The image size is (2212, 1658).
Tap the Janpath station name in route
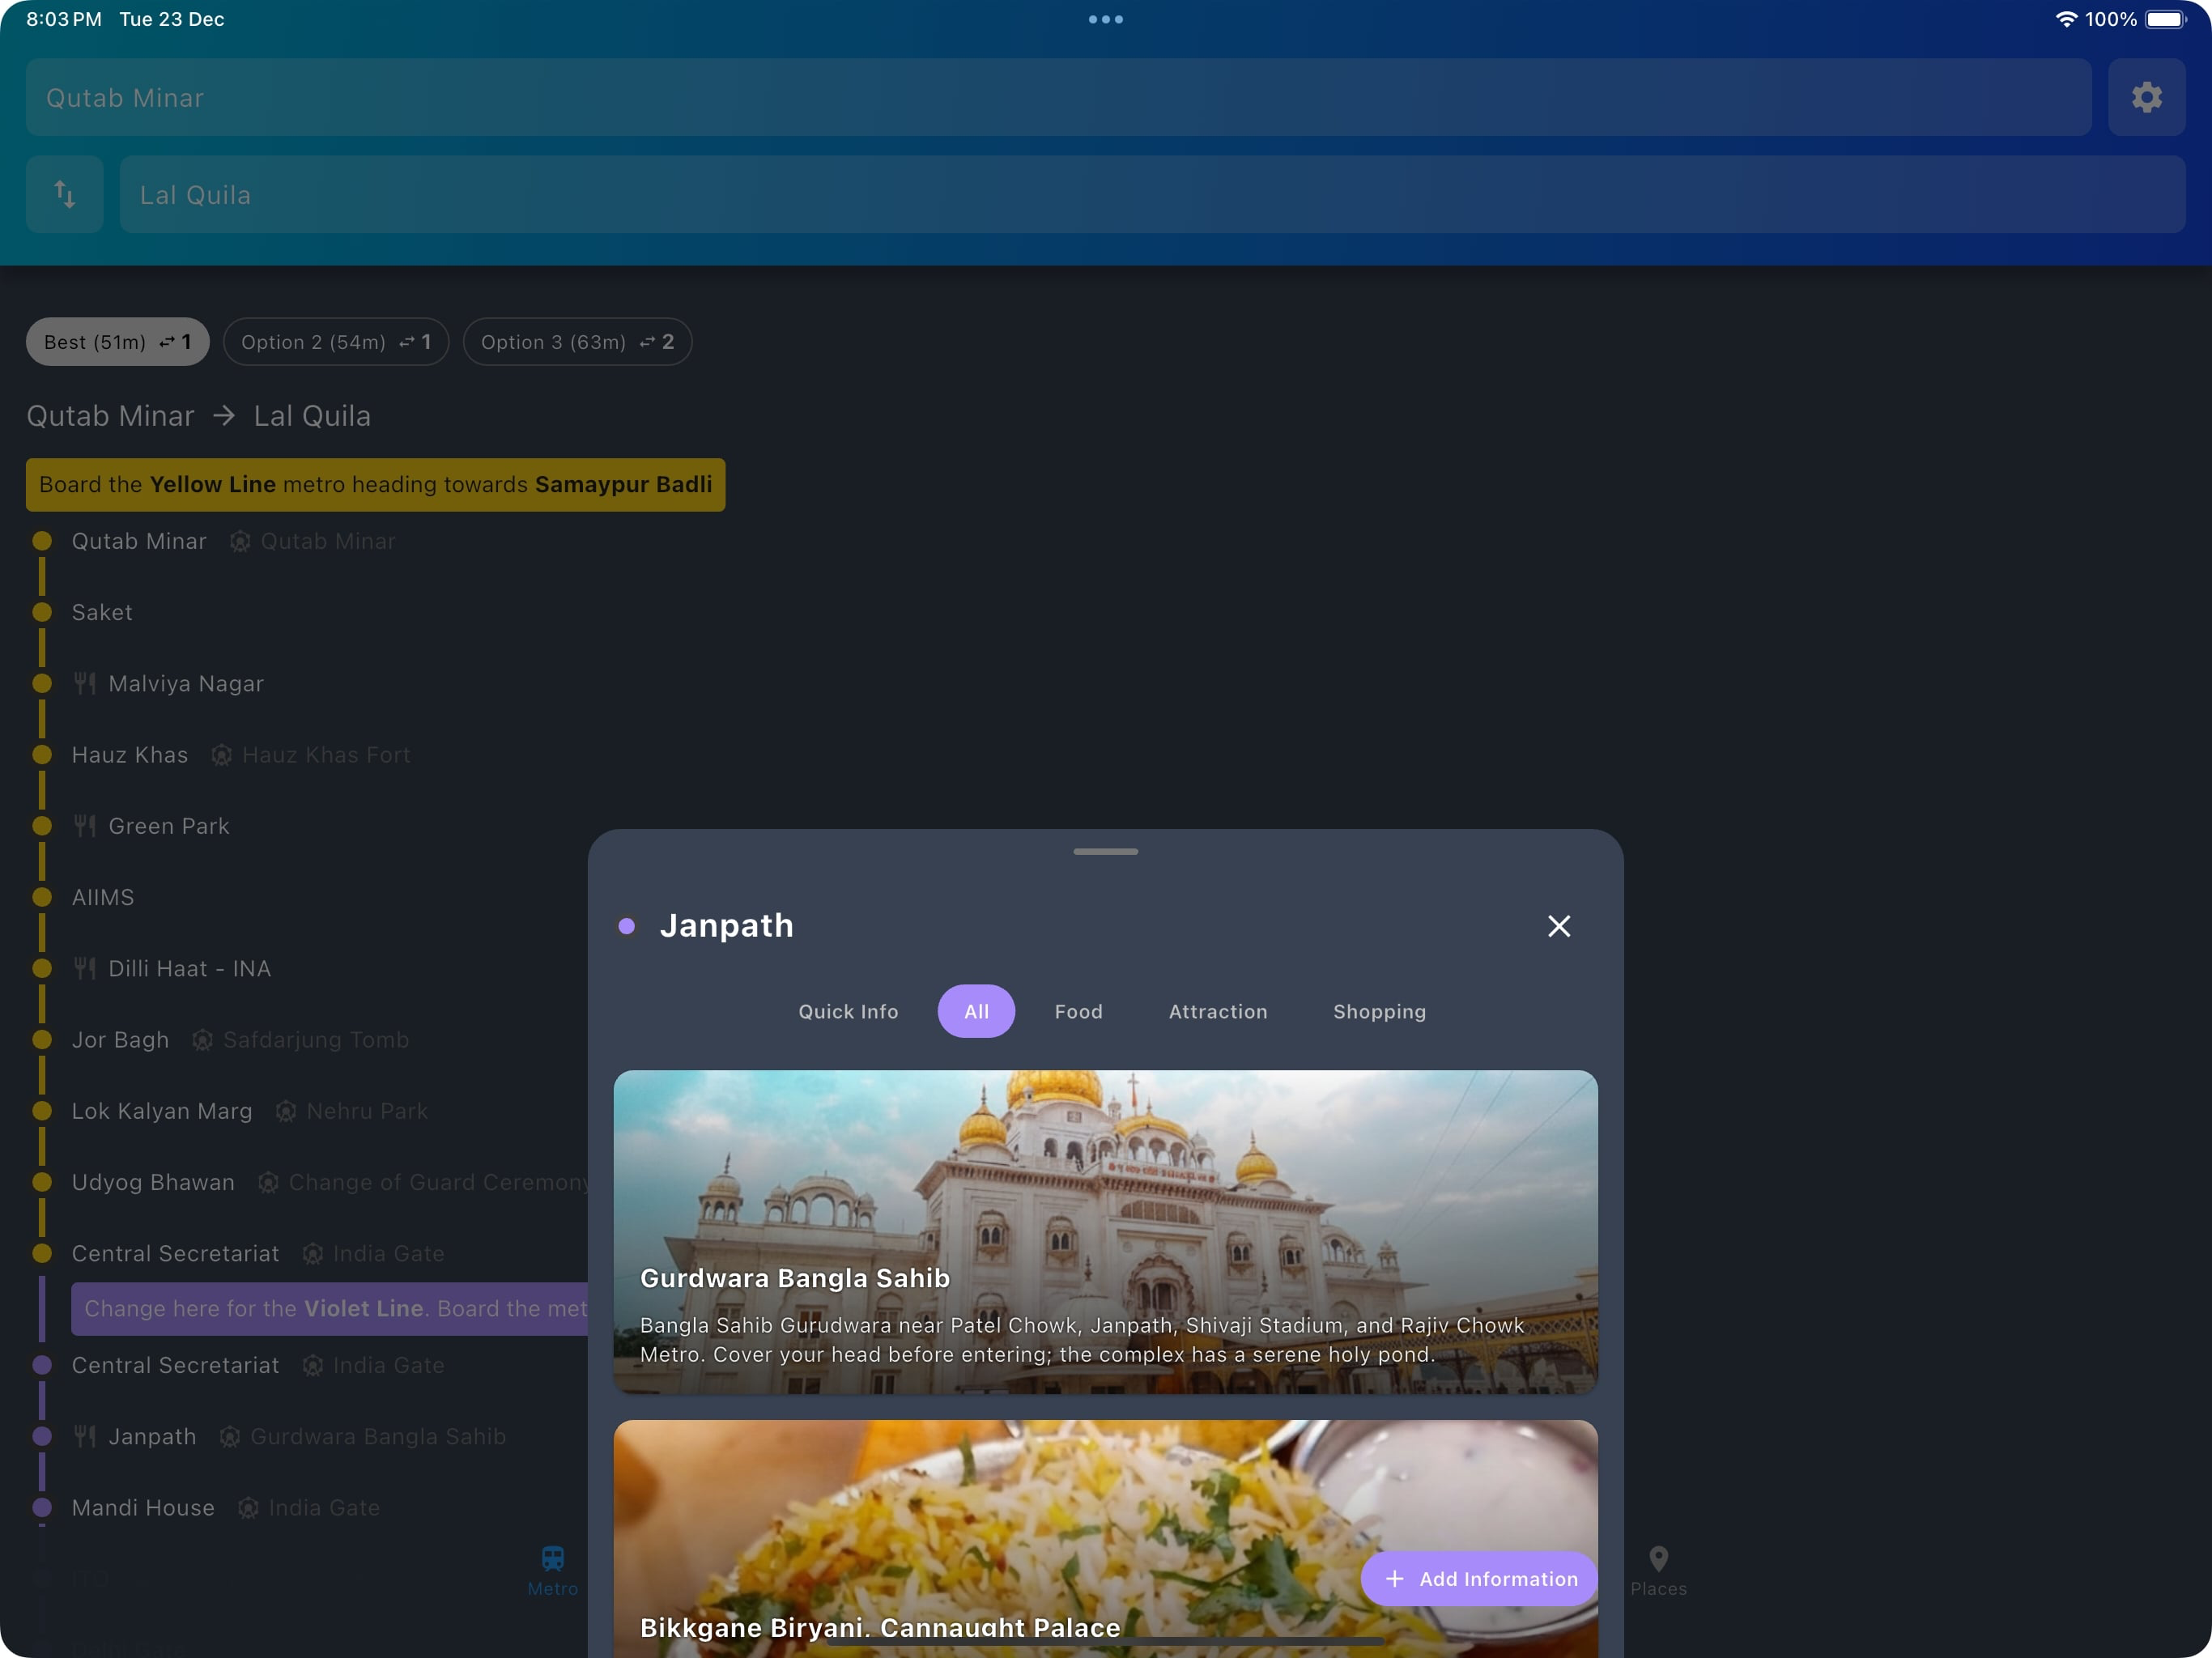(x=152, y=1437)
